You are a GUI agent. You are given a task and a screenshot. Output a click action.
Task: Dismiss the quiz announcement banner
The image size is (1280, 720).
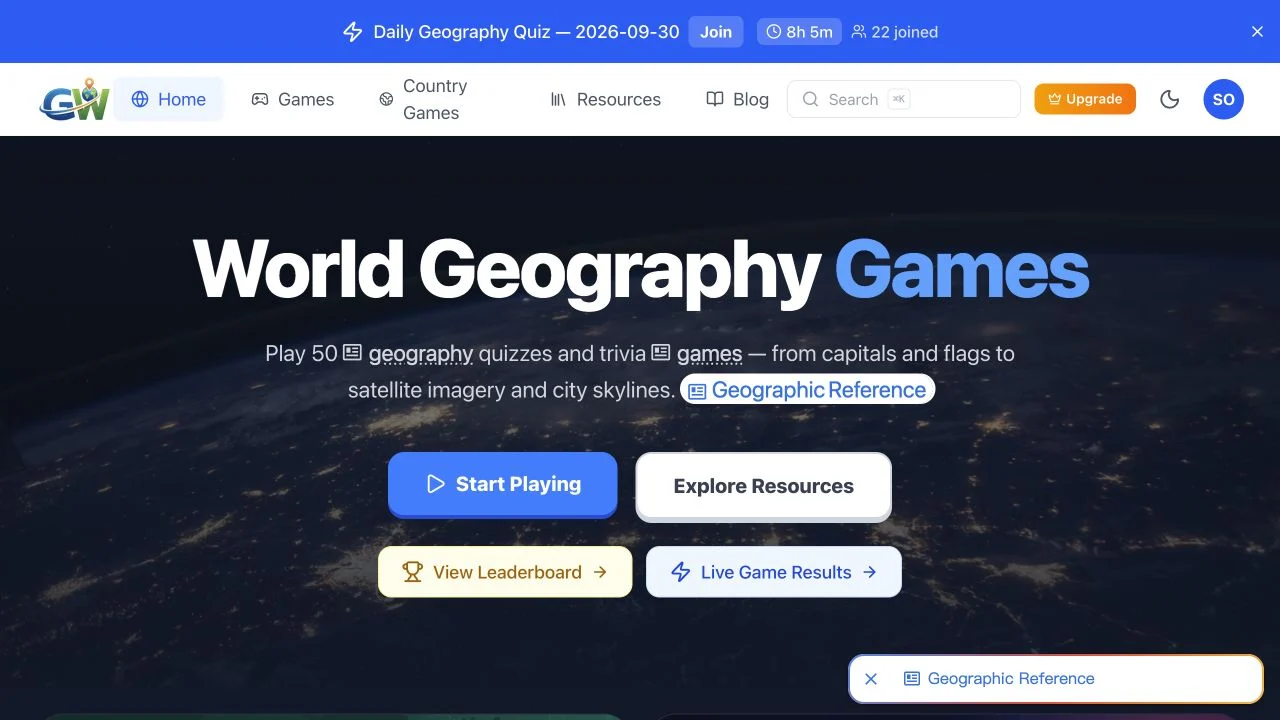pyautogui.click(x=1257, y=32)
